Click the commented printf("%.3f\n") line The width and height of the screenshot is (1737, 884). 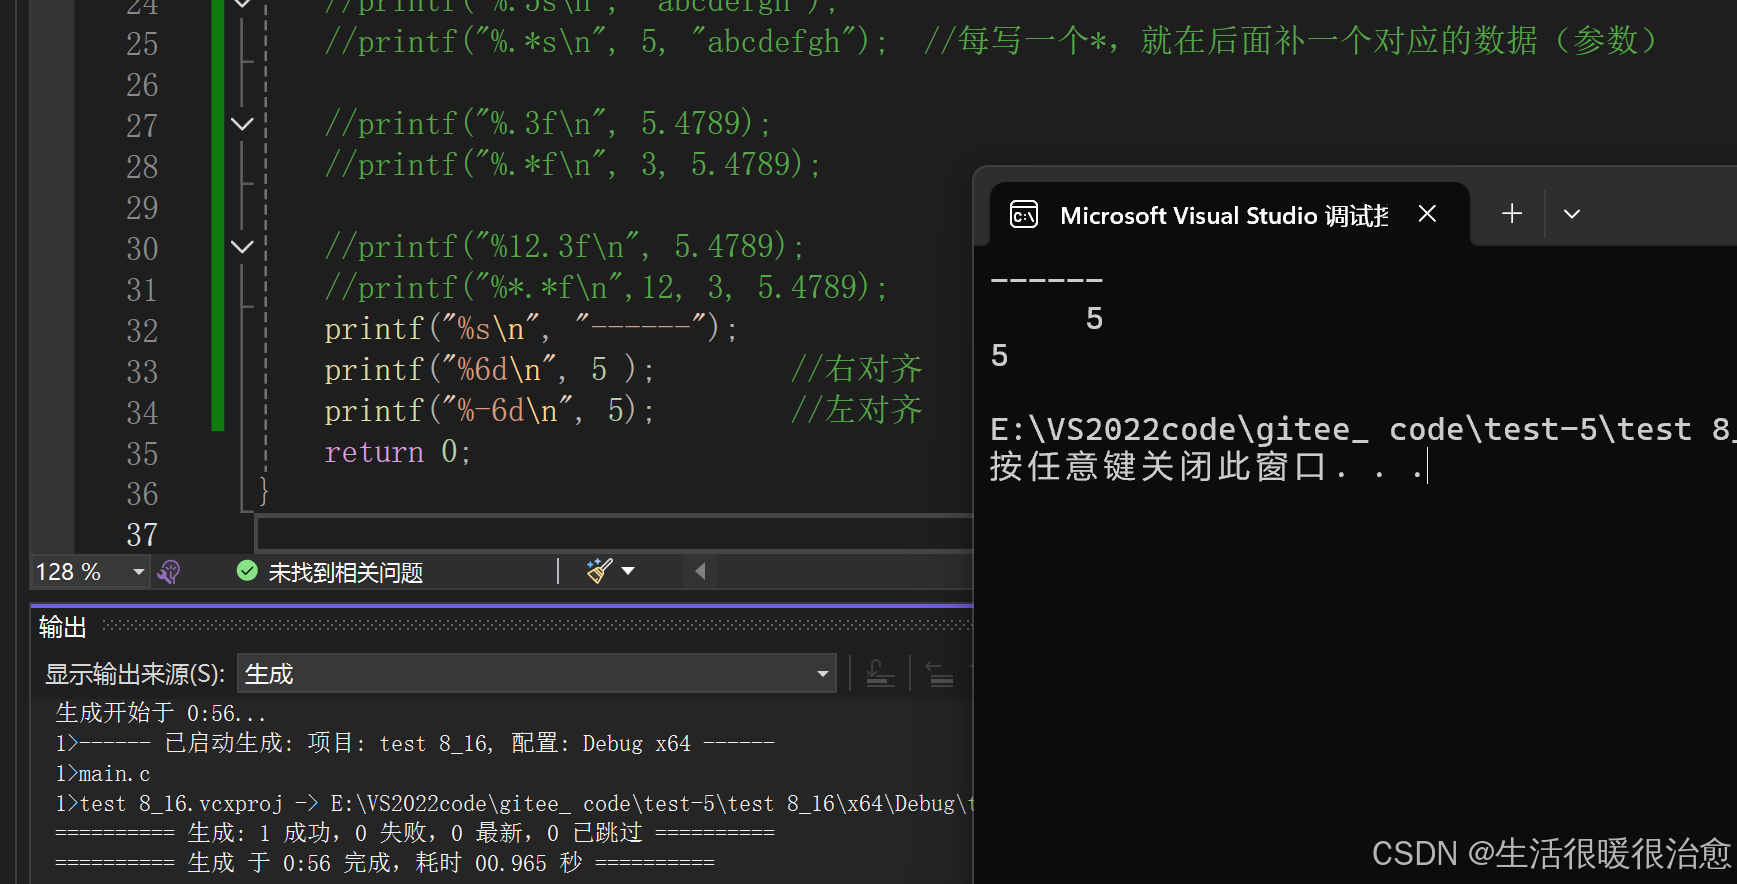point(548,124)
